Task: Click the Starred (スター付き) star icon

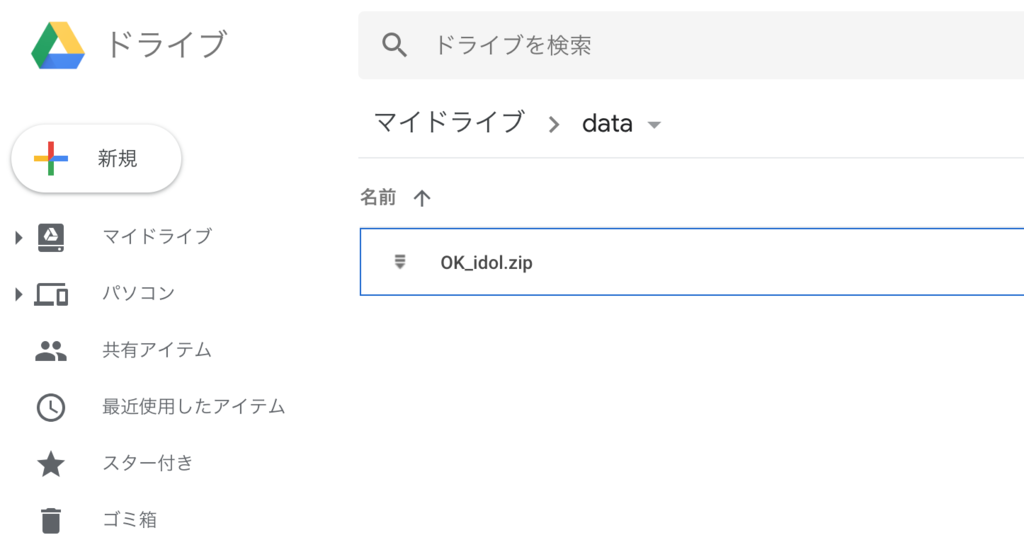Action: (x=51, y=464)
